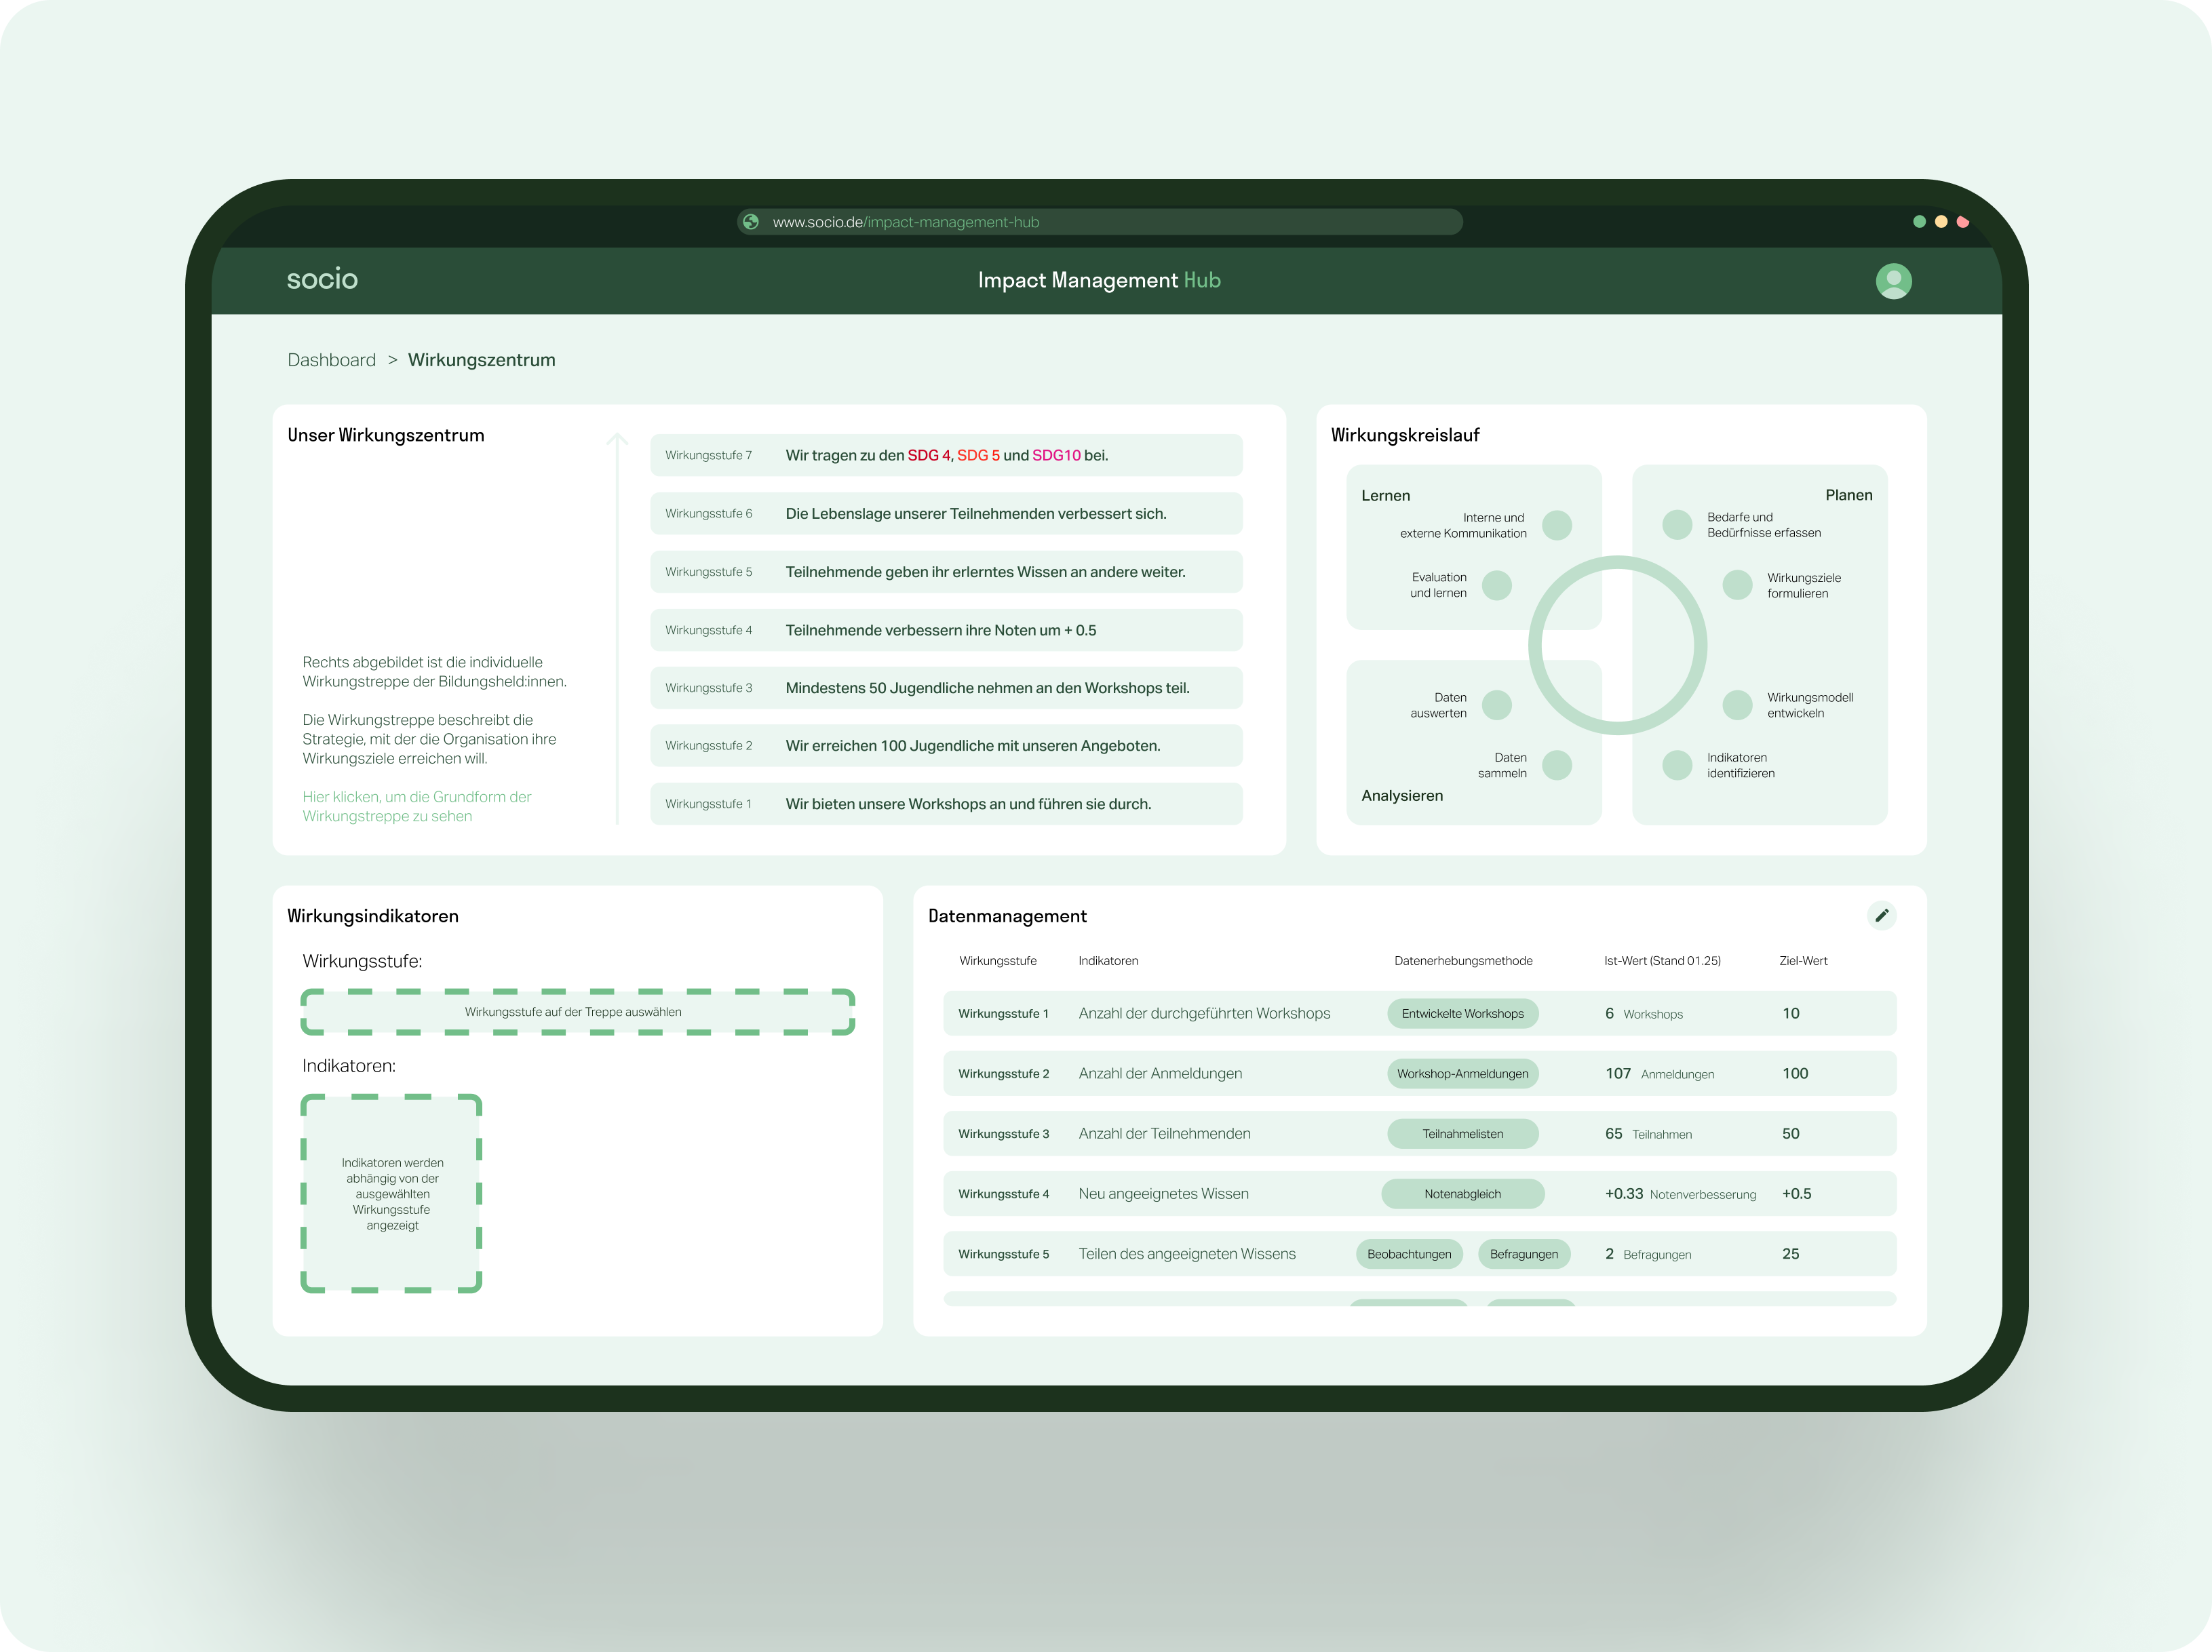Go to Dashboard in breadcrumb
The image size is (2212, 1652).
331,360
